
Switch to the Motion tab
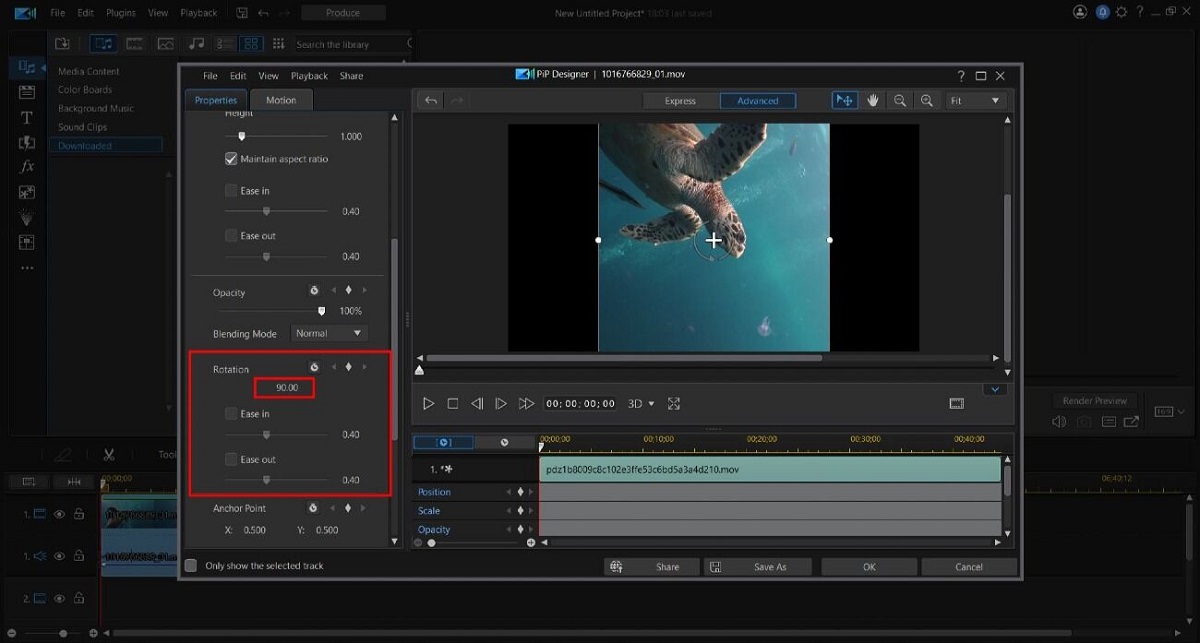pyautogui.click(x=281, y=100)
